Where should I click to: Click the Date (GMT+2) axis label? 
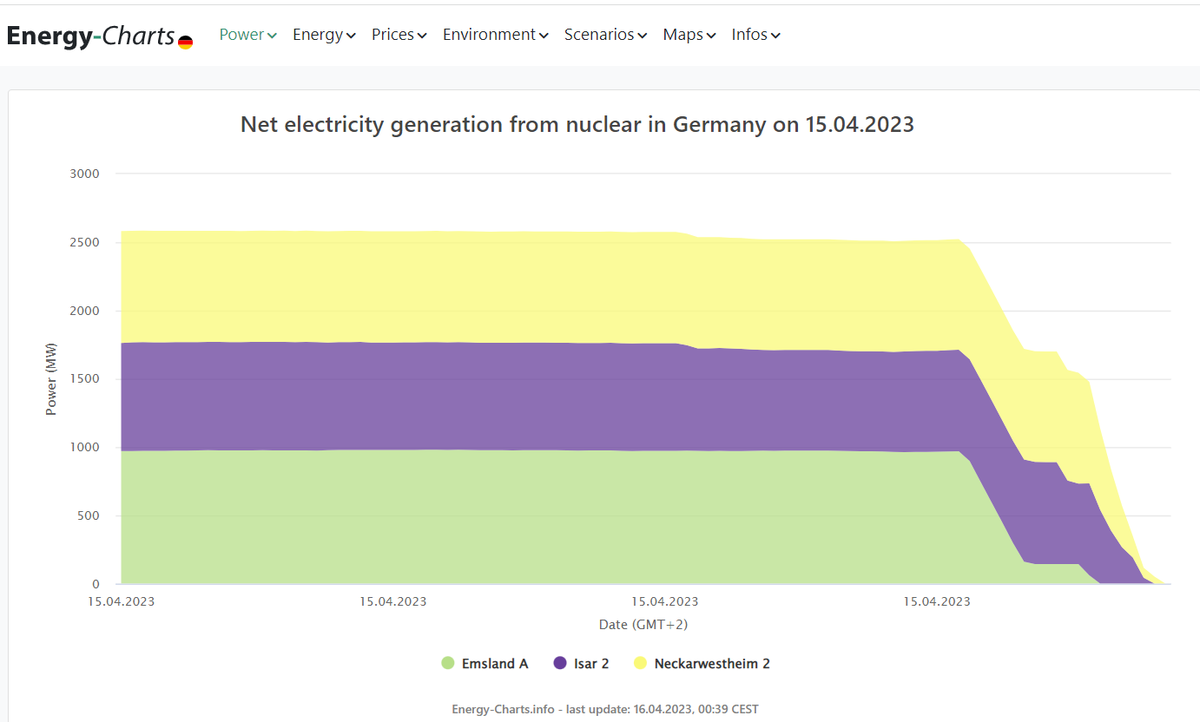click(x=643, y=624)
